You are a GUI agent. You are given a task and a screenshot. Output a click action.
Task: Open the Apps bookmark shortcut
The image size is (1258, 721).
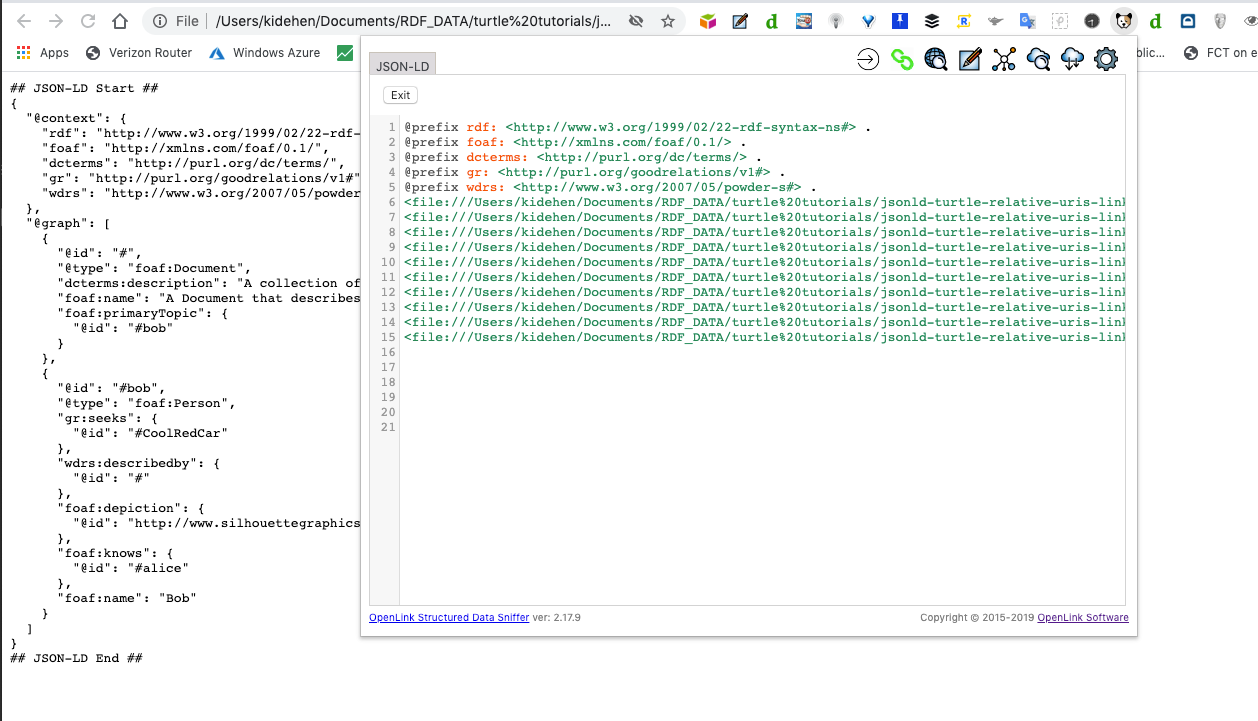(x=43, y=53)
